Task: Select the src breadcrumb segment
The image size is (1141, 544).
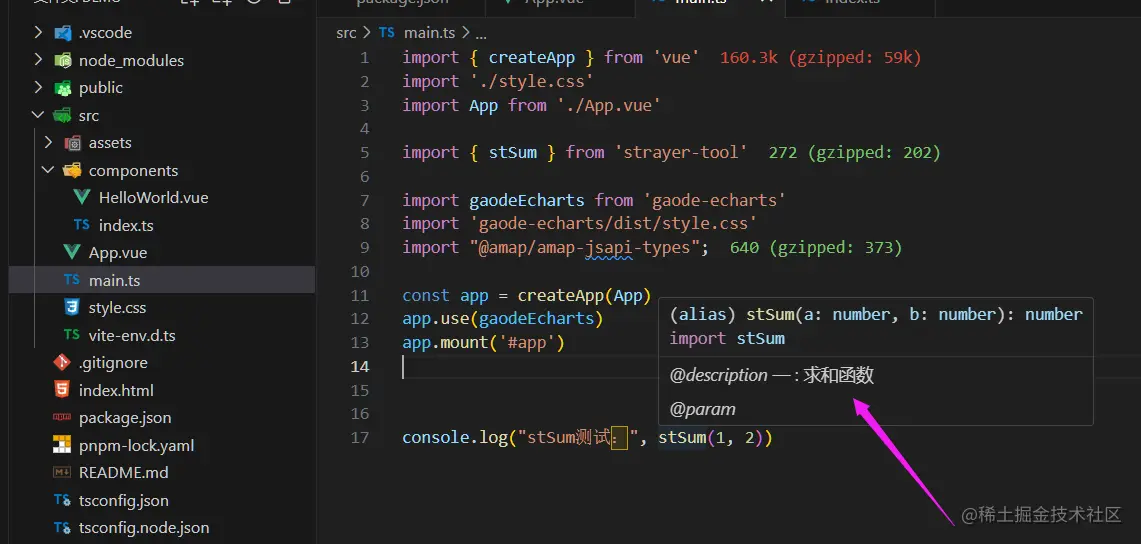Action: pos(346,33)
